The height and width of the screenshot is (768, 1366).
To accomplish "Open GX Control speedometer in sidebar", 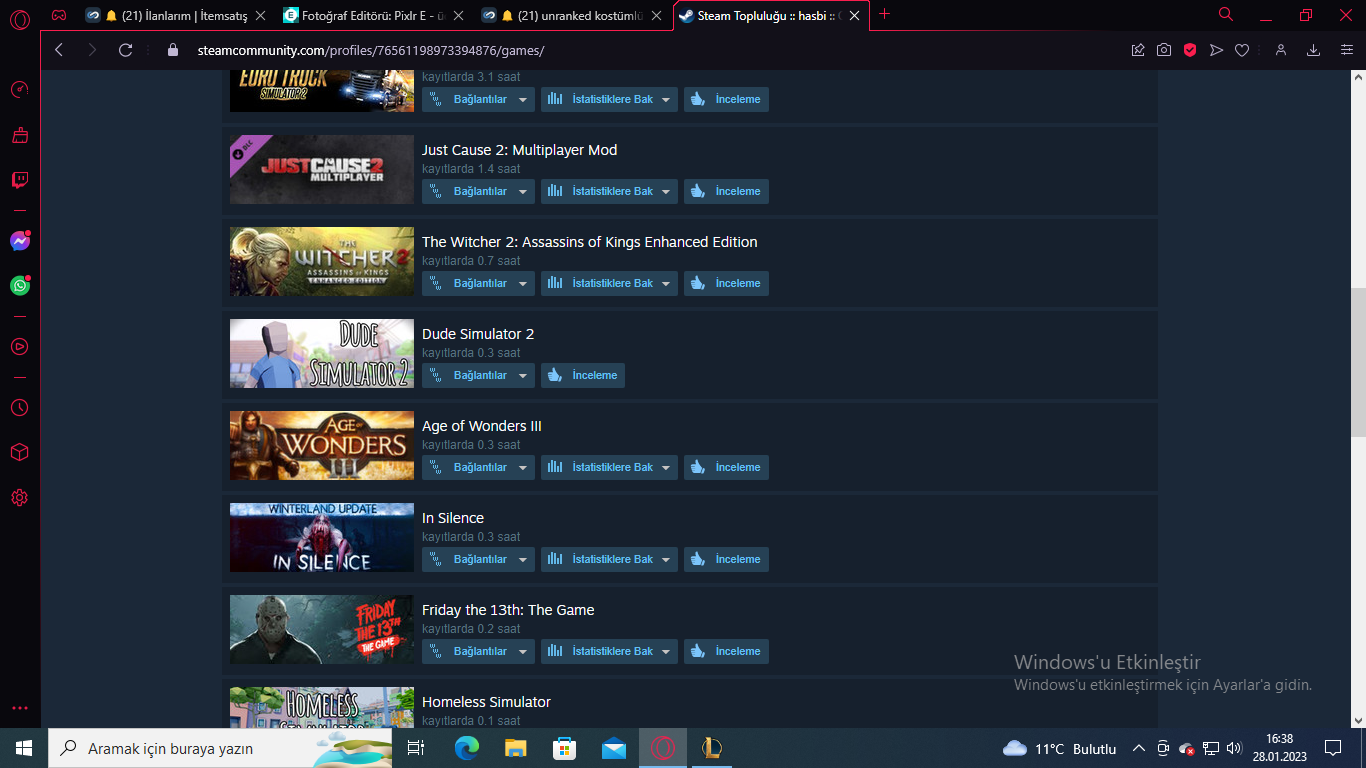I will pos(20,89).
